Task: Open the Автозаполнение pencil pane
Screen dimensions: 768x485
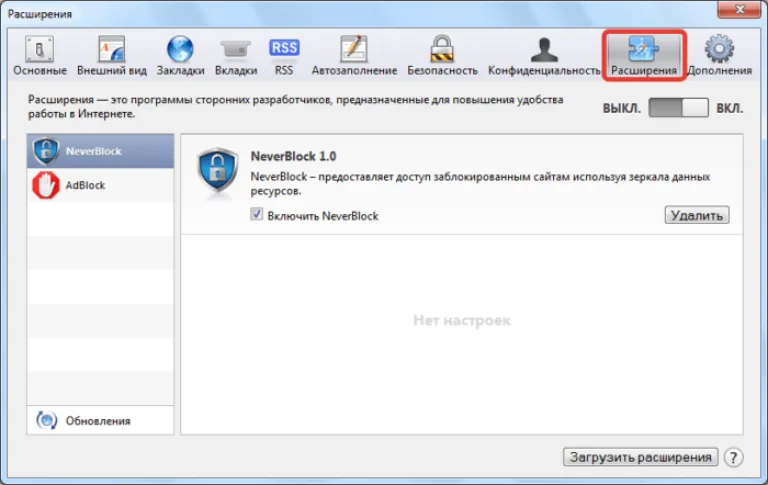Action: tap(354, 55)
